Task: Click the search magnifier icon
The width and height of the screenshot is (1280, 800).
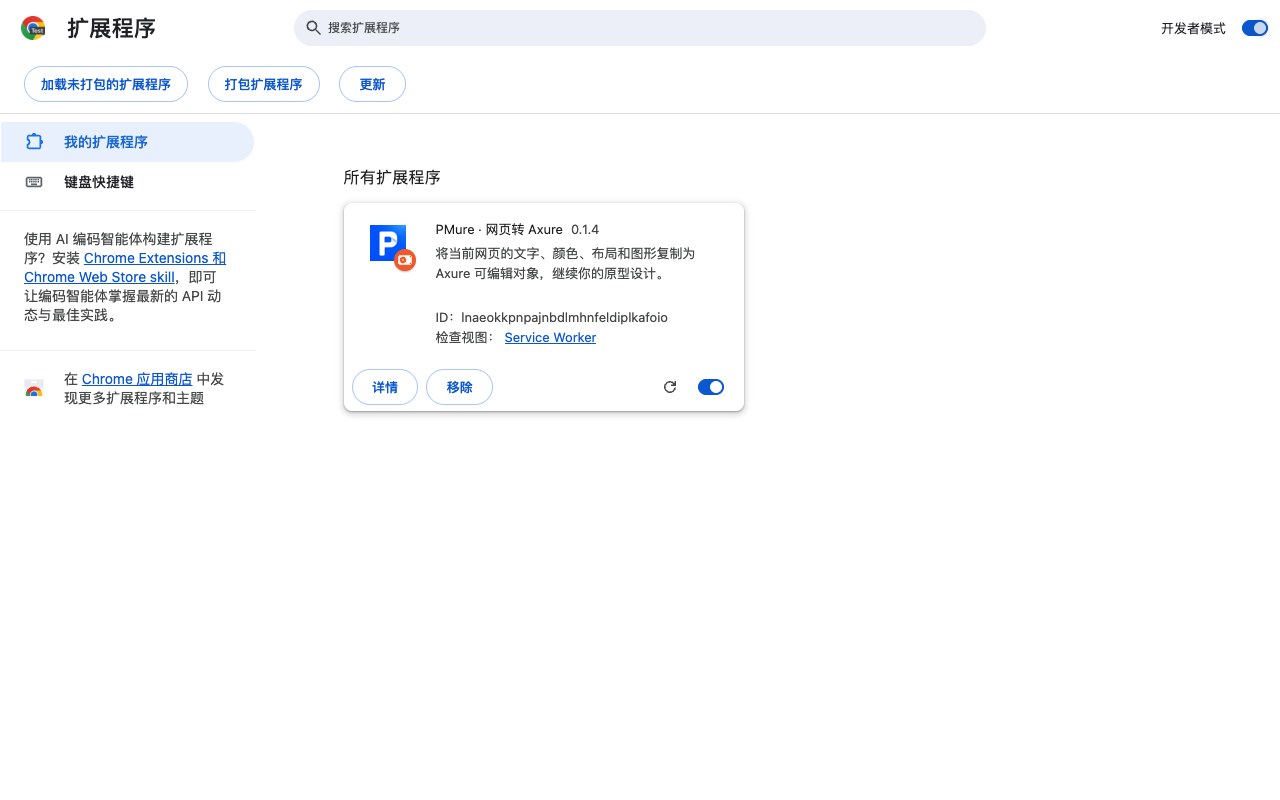Action: [x=313, y=28]
